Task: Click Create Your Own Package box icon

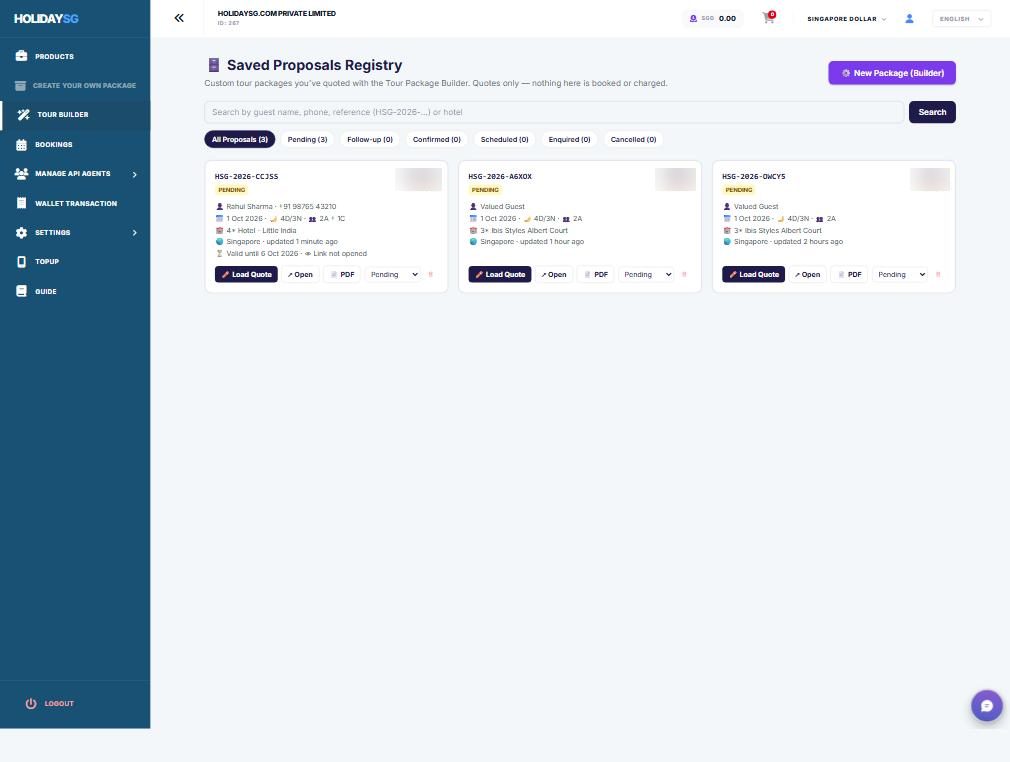Action: (21, 85)
